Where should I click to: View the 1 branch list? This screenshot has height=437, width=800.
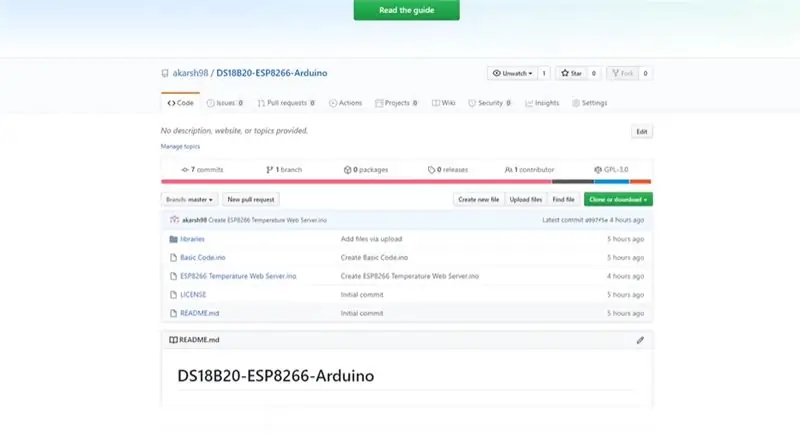(x=284, y=170)
